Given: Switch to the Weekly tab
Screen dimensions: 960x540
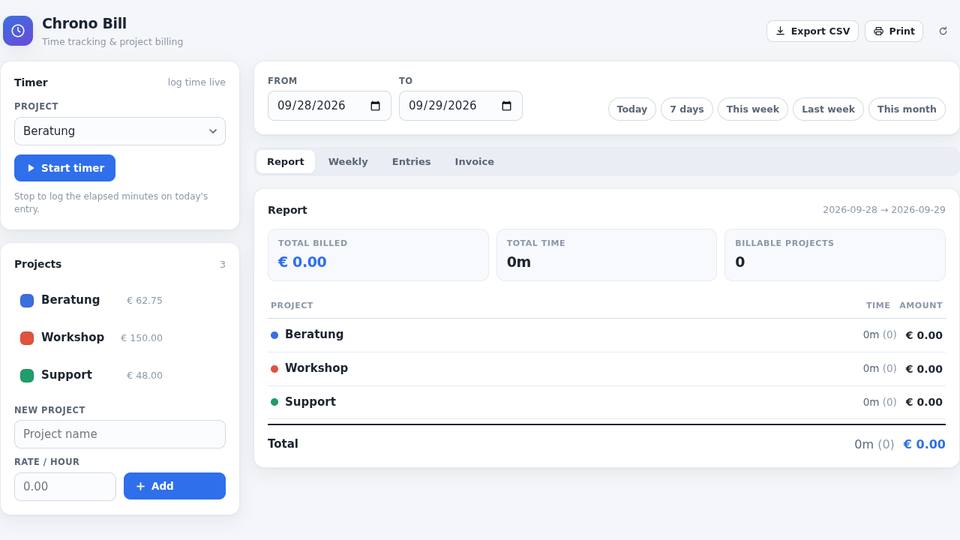Looking at the screenshot, I should tap(348, 162).
